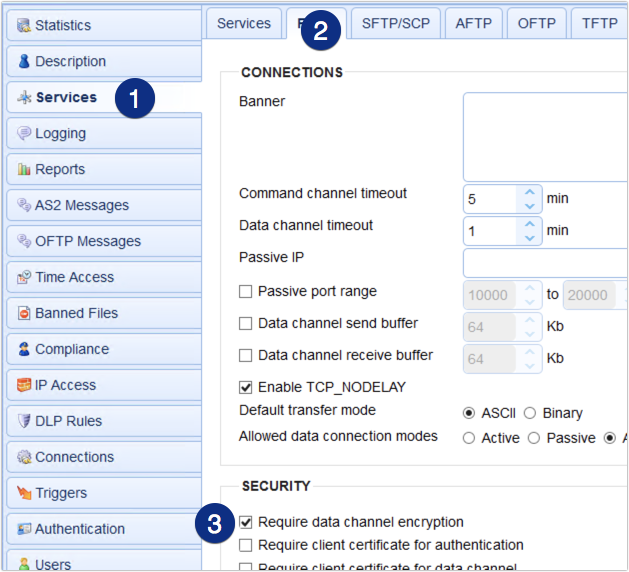Screen dimensions: 629x572
Task: Click the DLP Rules shield icon
Action: (24, 421)
